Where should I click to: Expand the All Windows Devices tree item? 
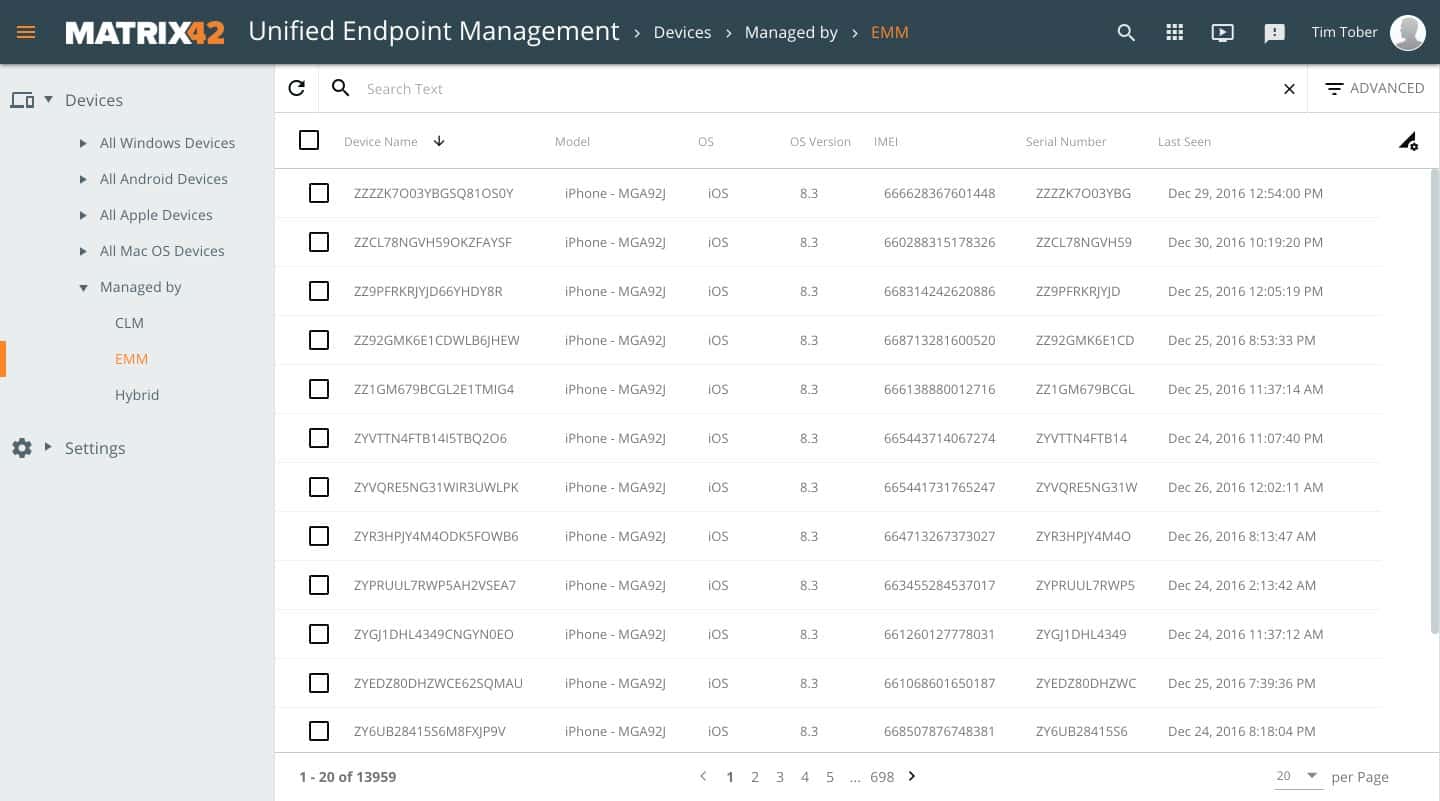[84, 143]
